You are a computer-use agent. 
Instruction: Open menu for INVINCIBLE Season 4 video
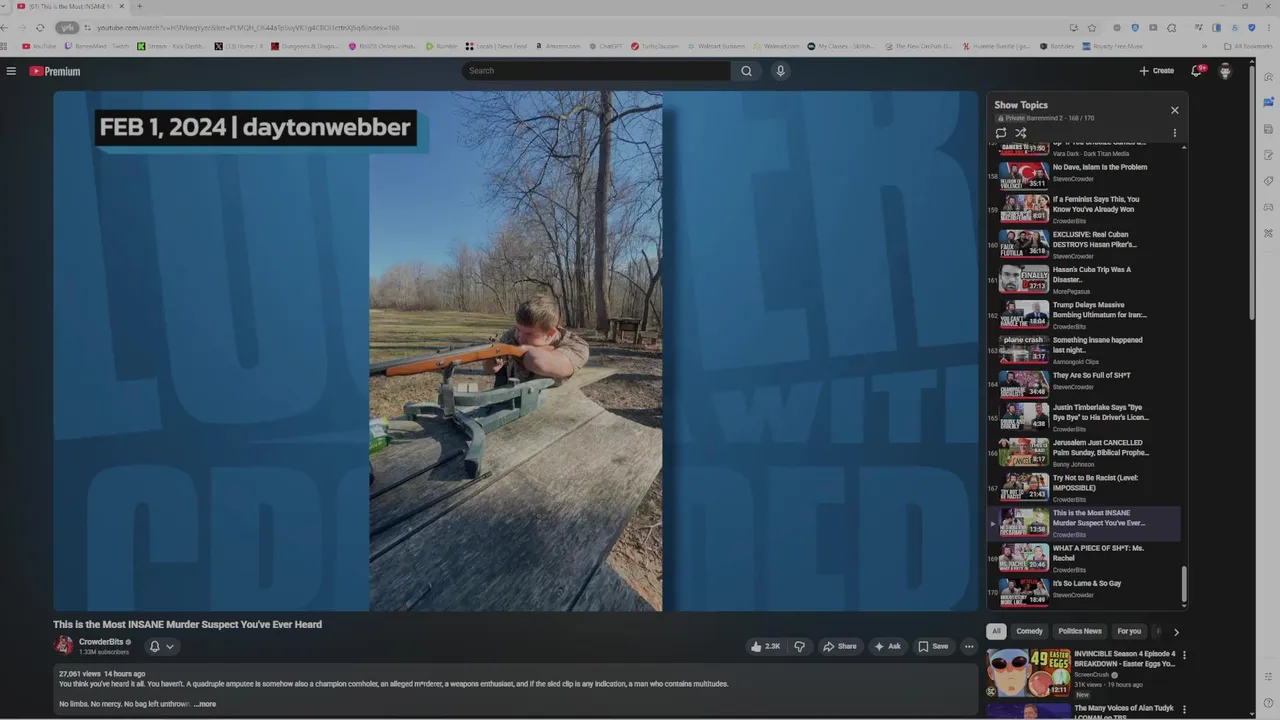(x=1185, y=656)
